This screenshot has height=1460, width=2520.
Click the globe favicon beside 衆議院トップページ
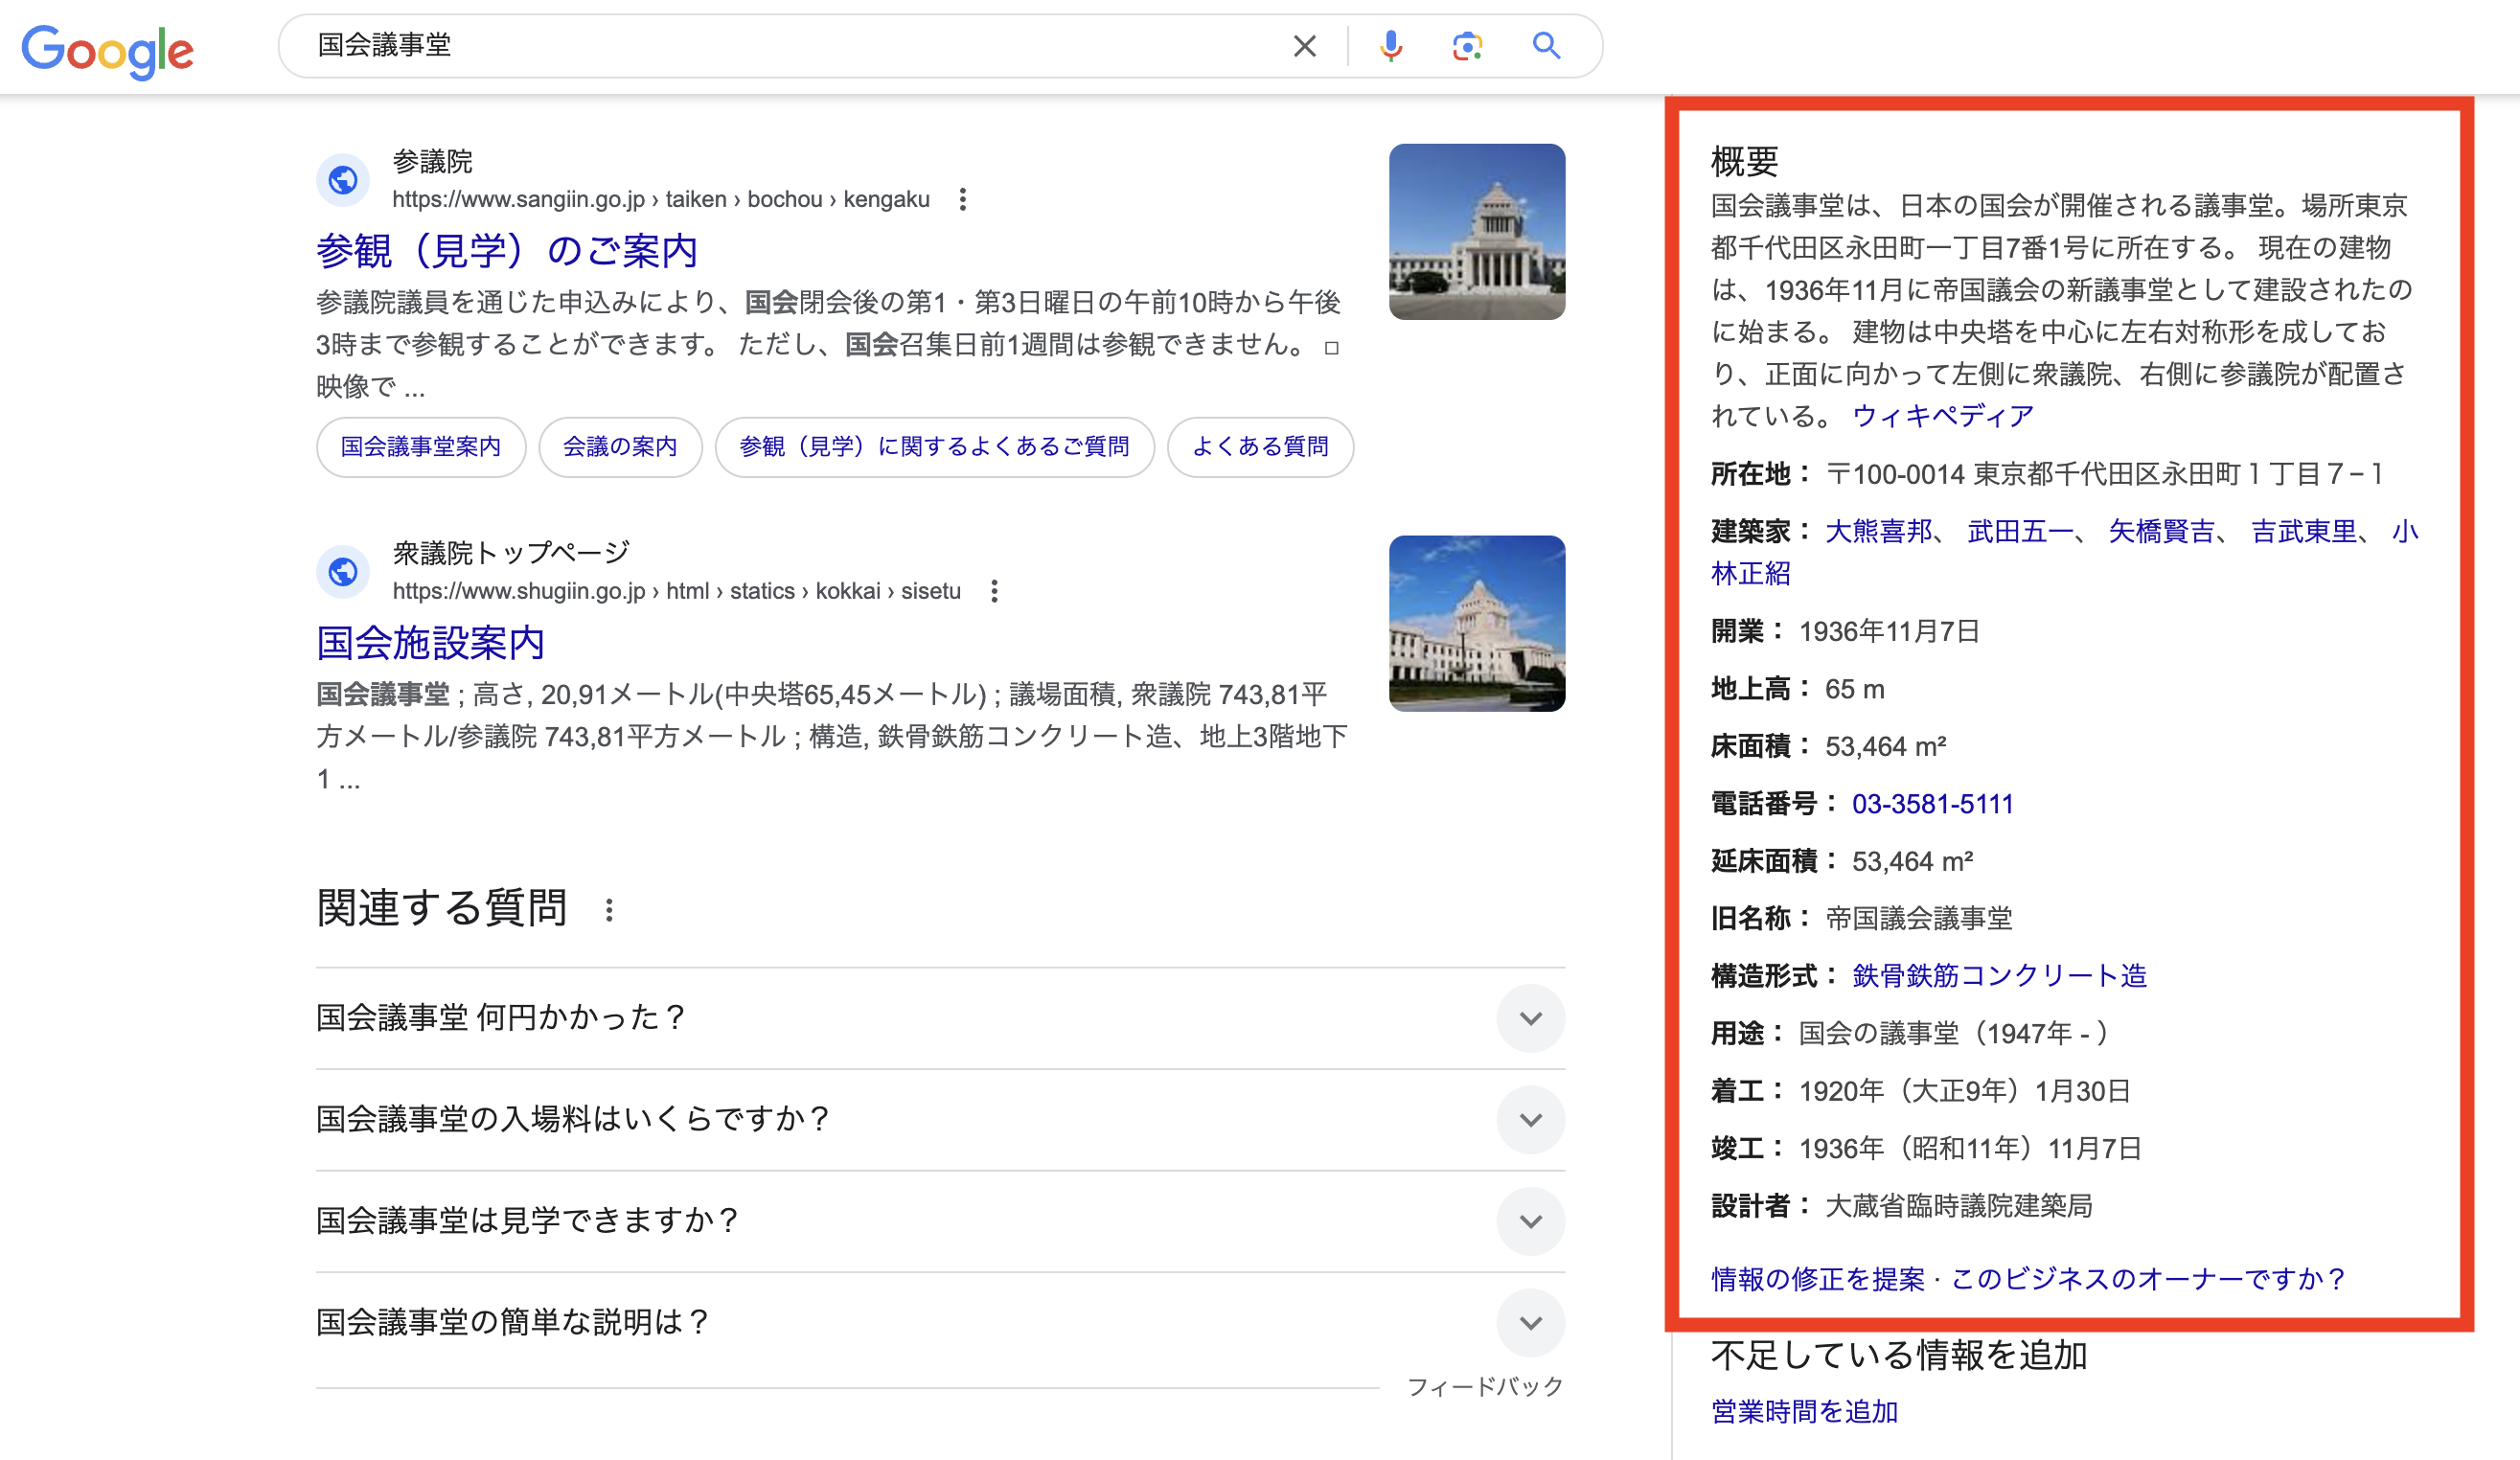(343, 572)
